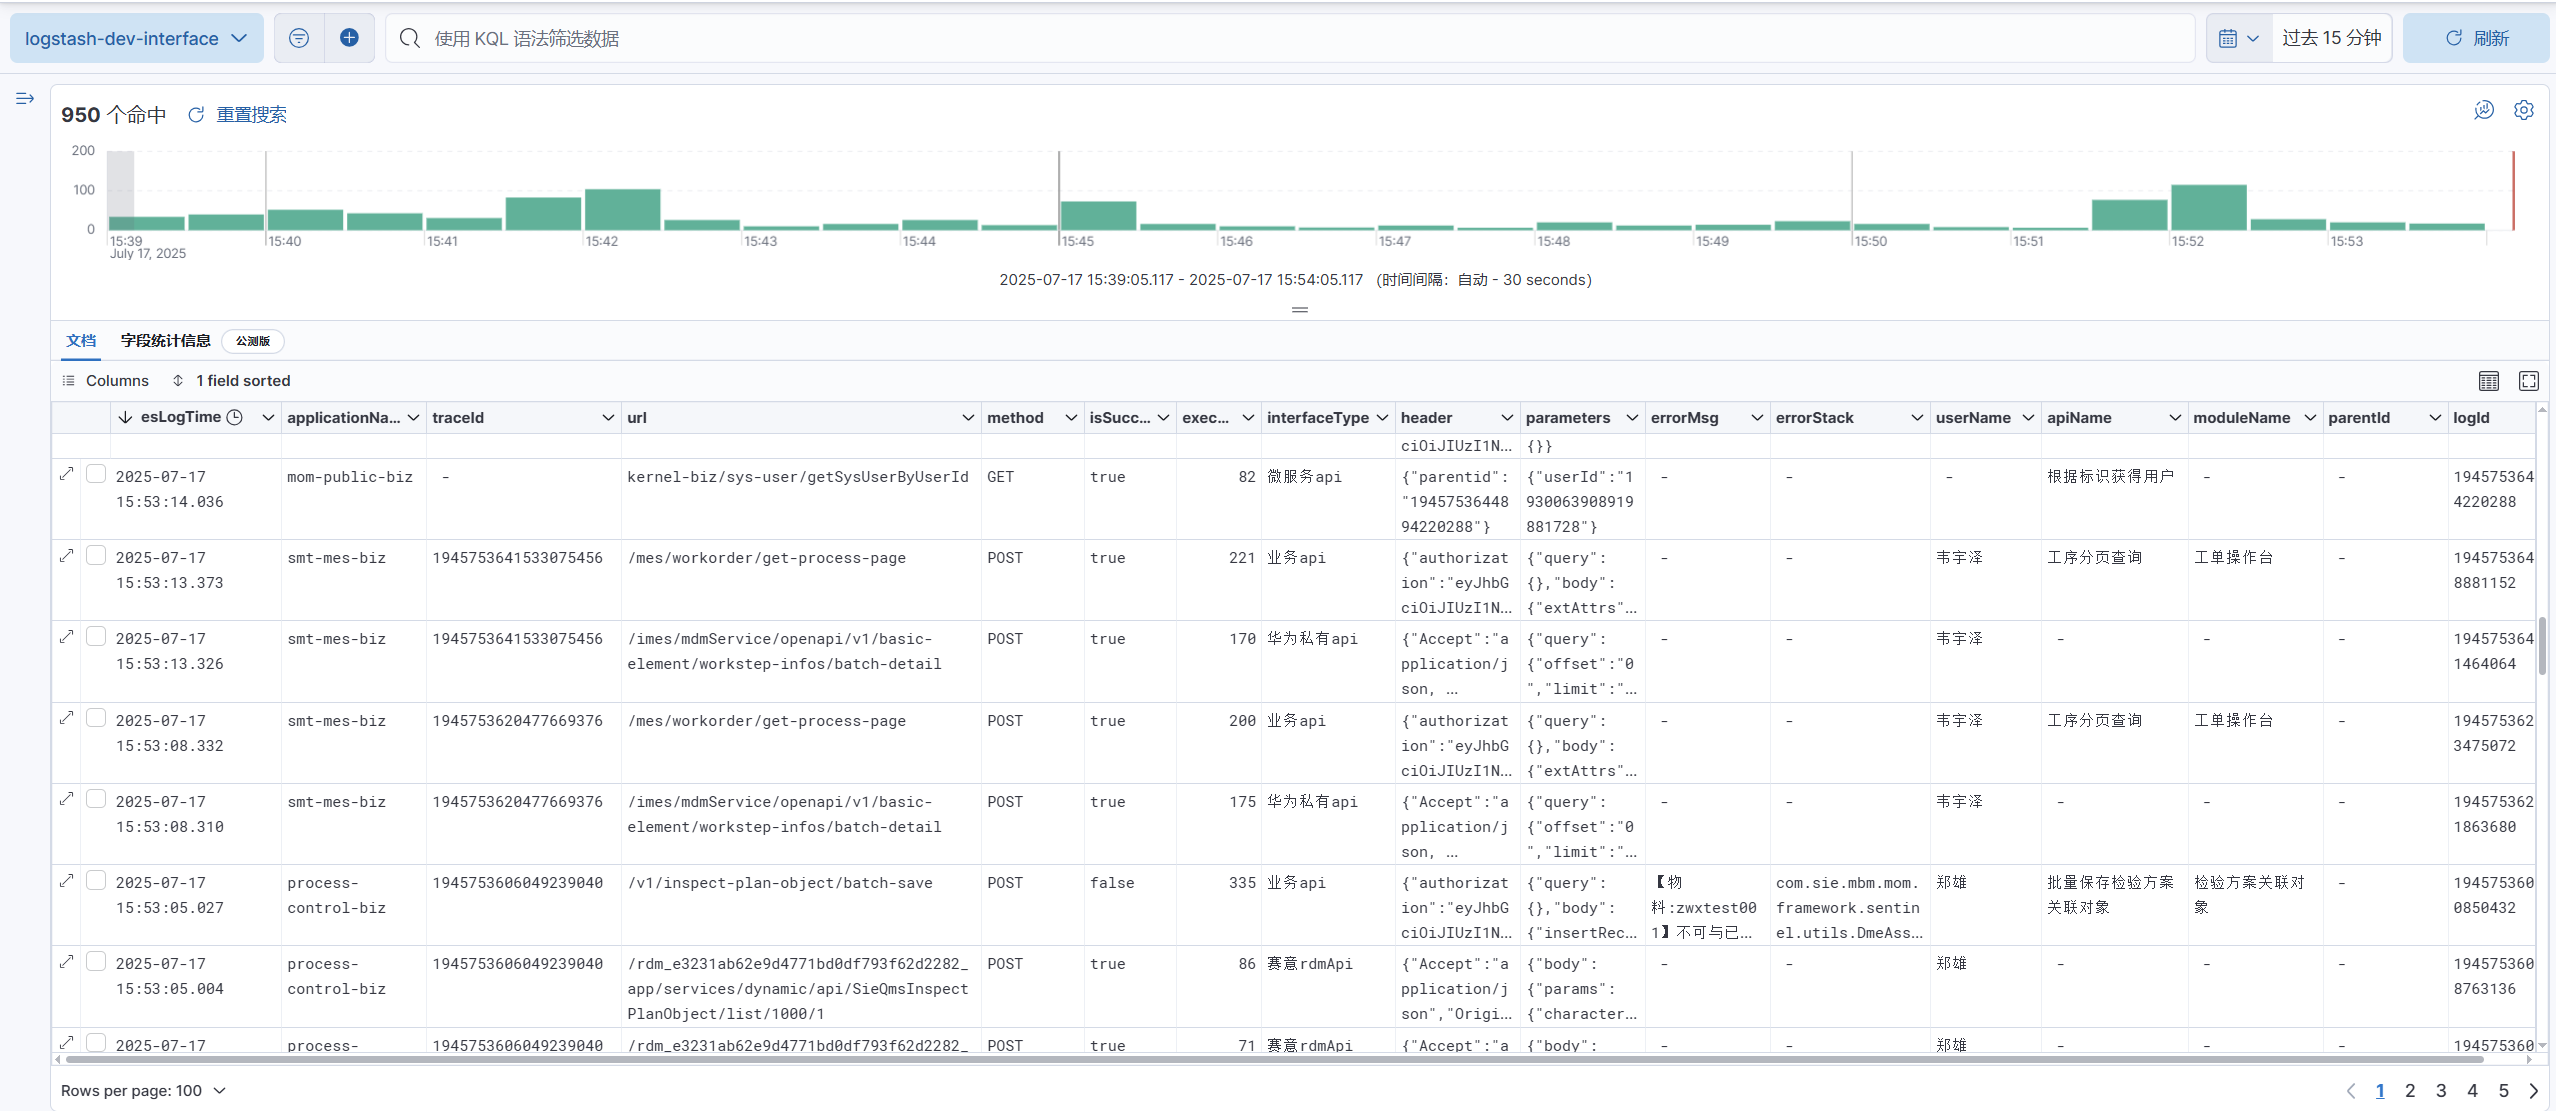2556x1111 pixels.
Task: Click the add filter plus icon
Action: pos(349,38)
